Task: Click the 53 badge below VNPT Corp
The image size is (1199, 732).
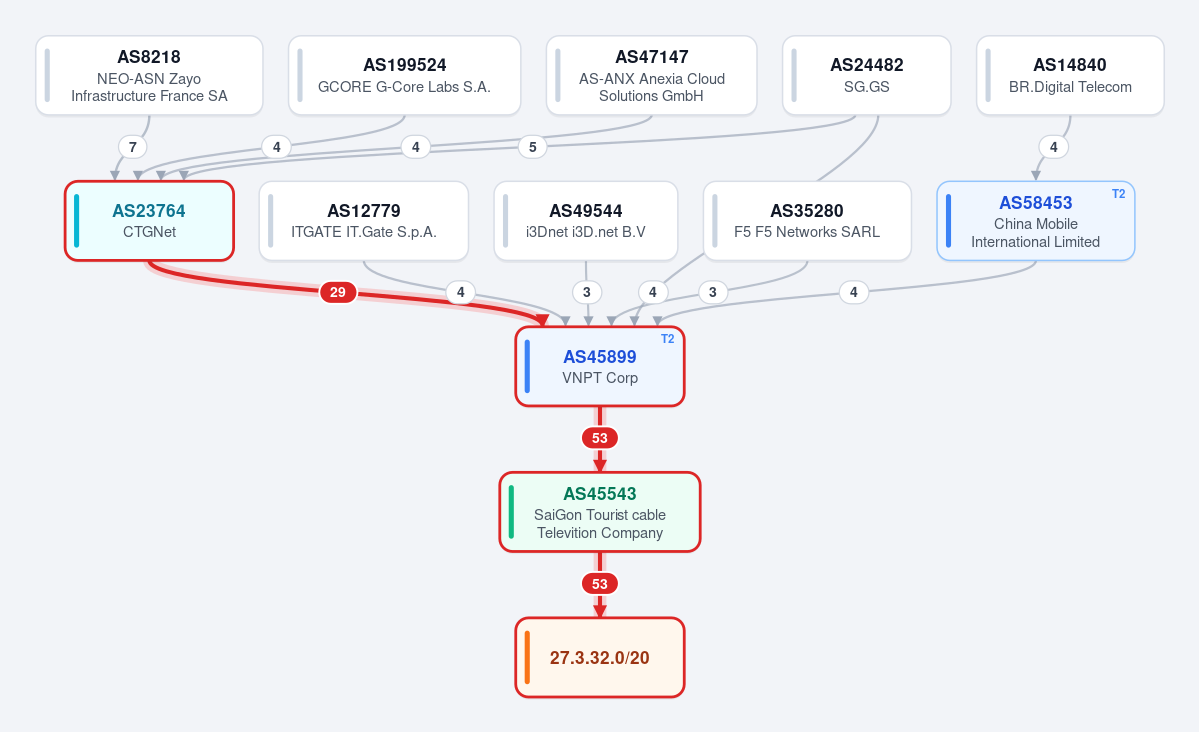Action: click(x=600, y=438)
